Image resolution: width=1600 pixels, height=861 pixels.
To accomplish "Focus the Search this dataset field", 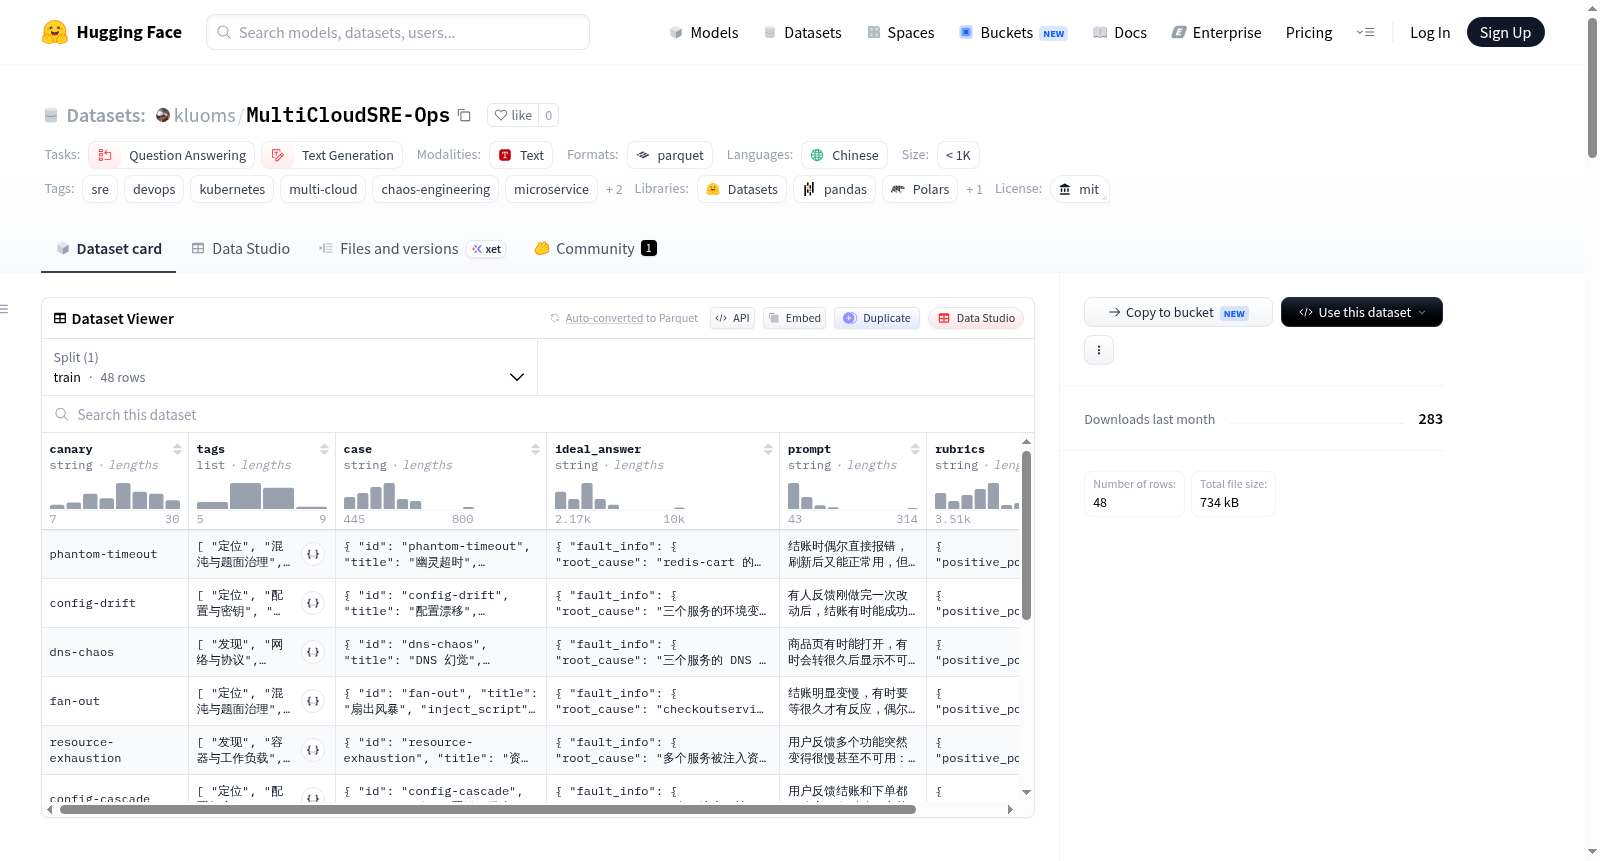I will coord(538,414).
